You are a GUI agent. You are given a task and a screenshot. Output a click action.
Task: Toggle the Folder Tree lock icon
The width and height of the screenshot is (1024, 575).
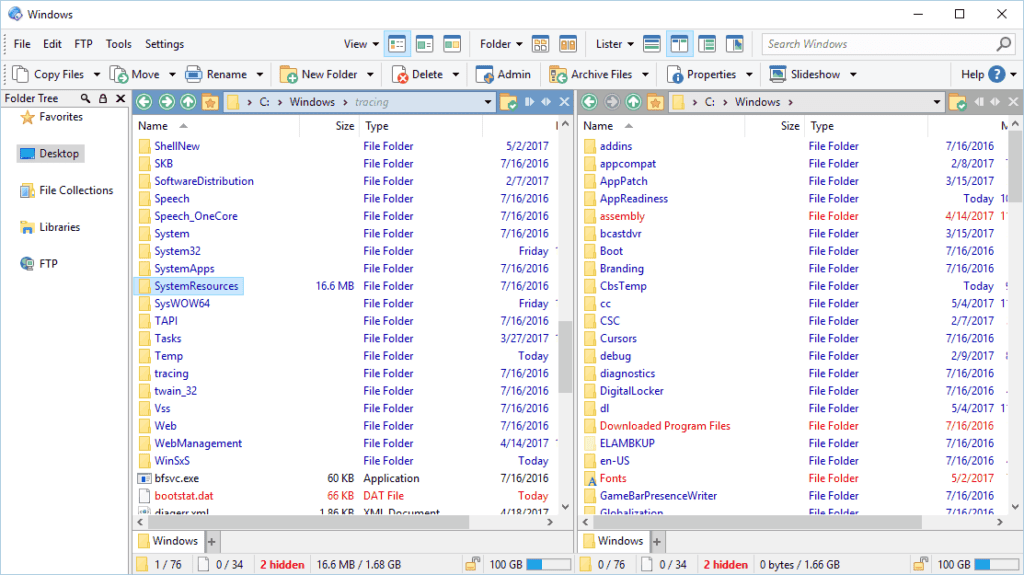click(x=102, y=98)
